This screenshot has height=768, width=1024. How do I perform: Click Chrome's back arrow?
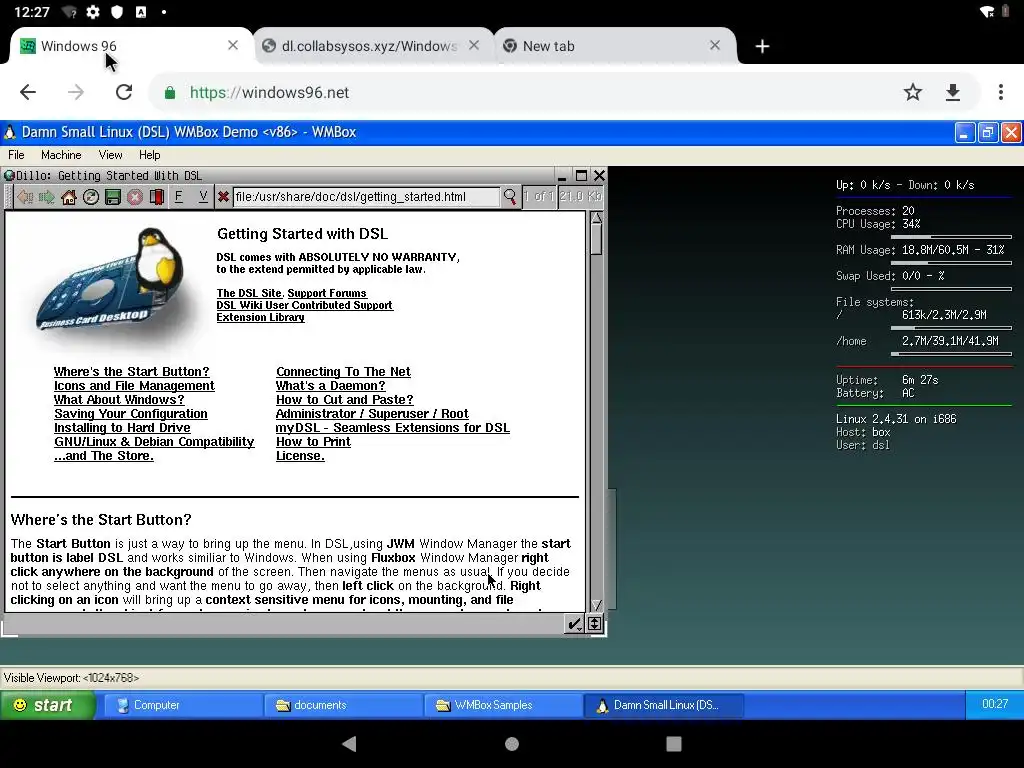click(28, 92)
